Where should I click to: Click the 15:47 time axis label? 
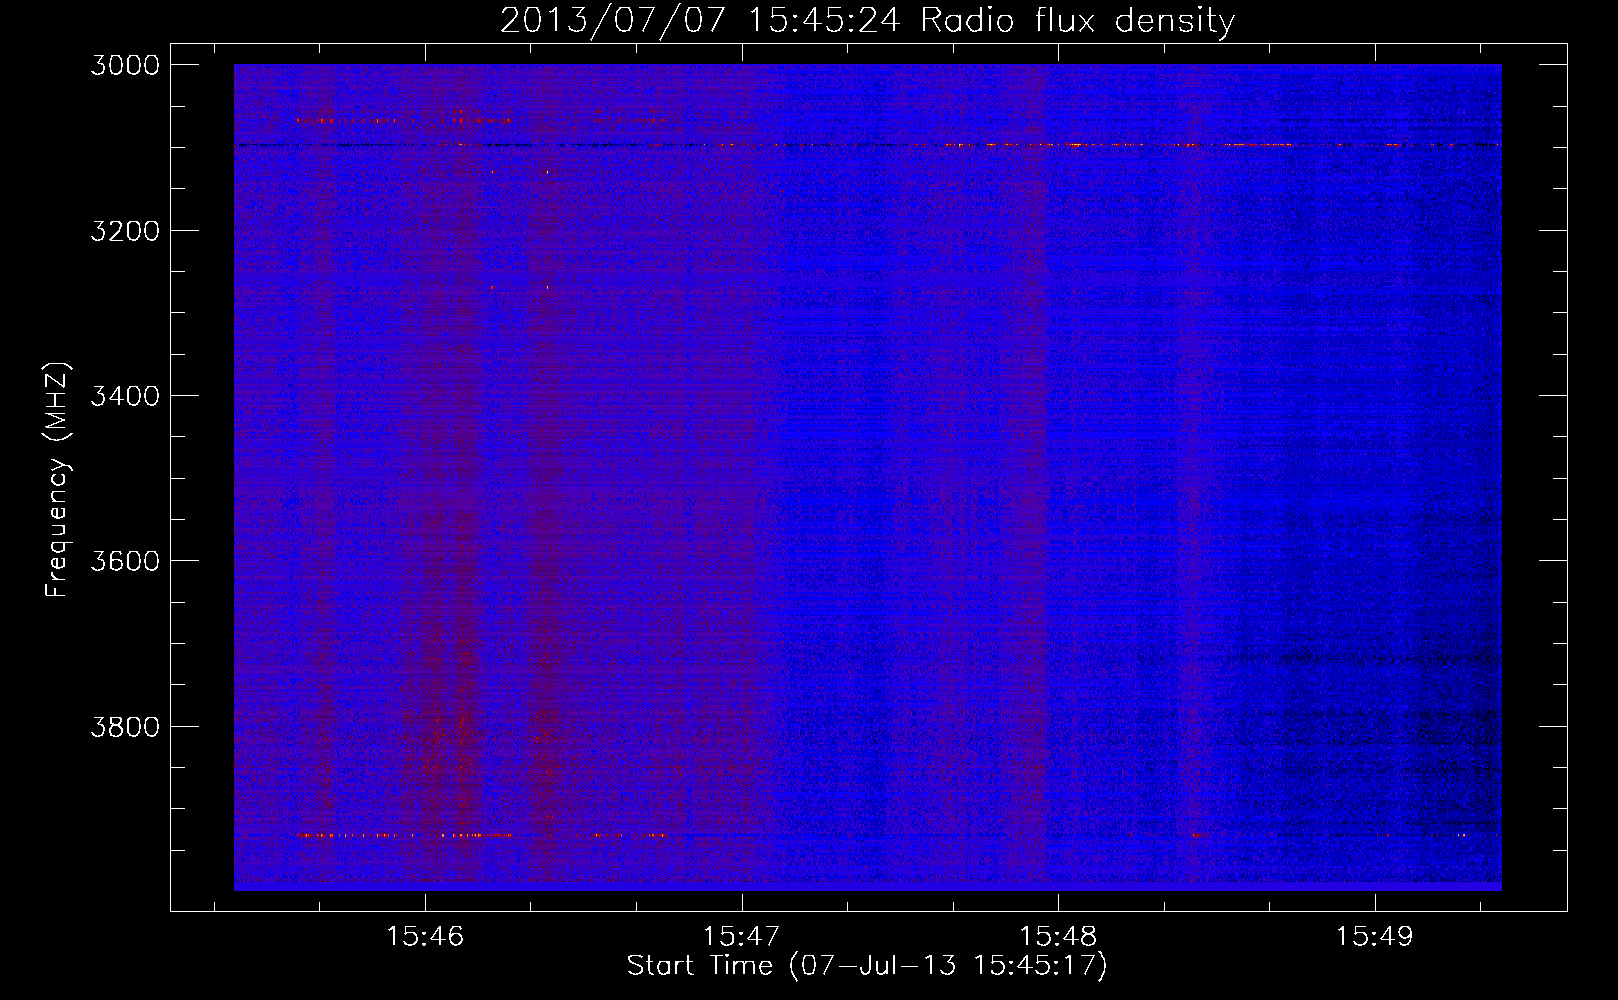point(742,937)
